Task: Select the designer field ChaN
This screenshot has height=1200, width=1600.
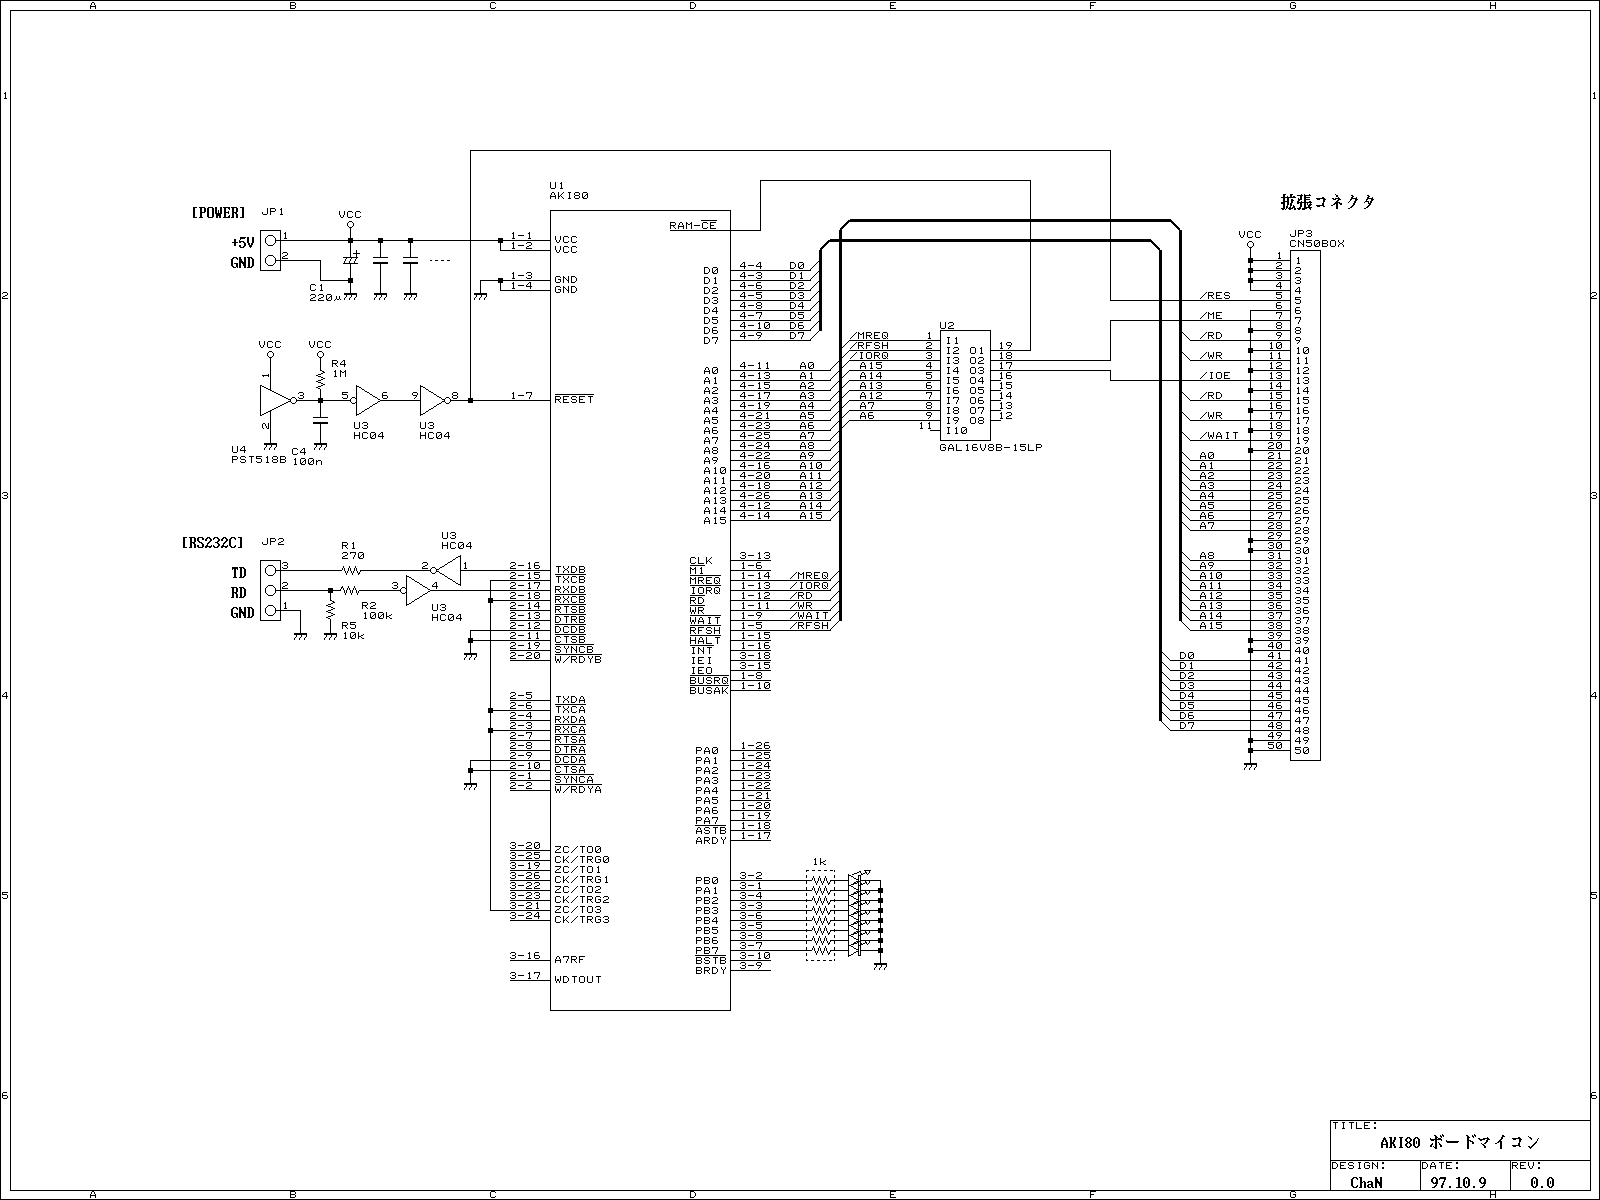Action: [1366, 1182]
